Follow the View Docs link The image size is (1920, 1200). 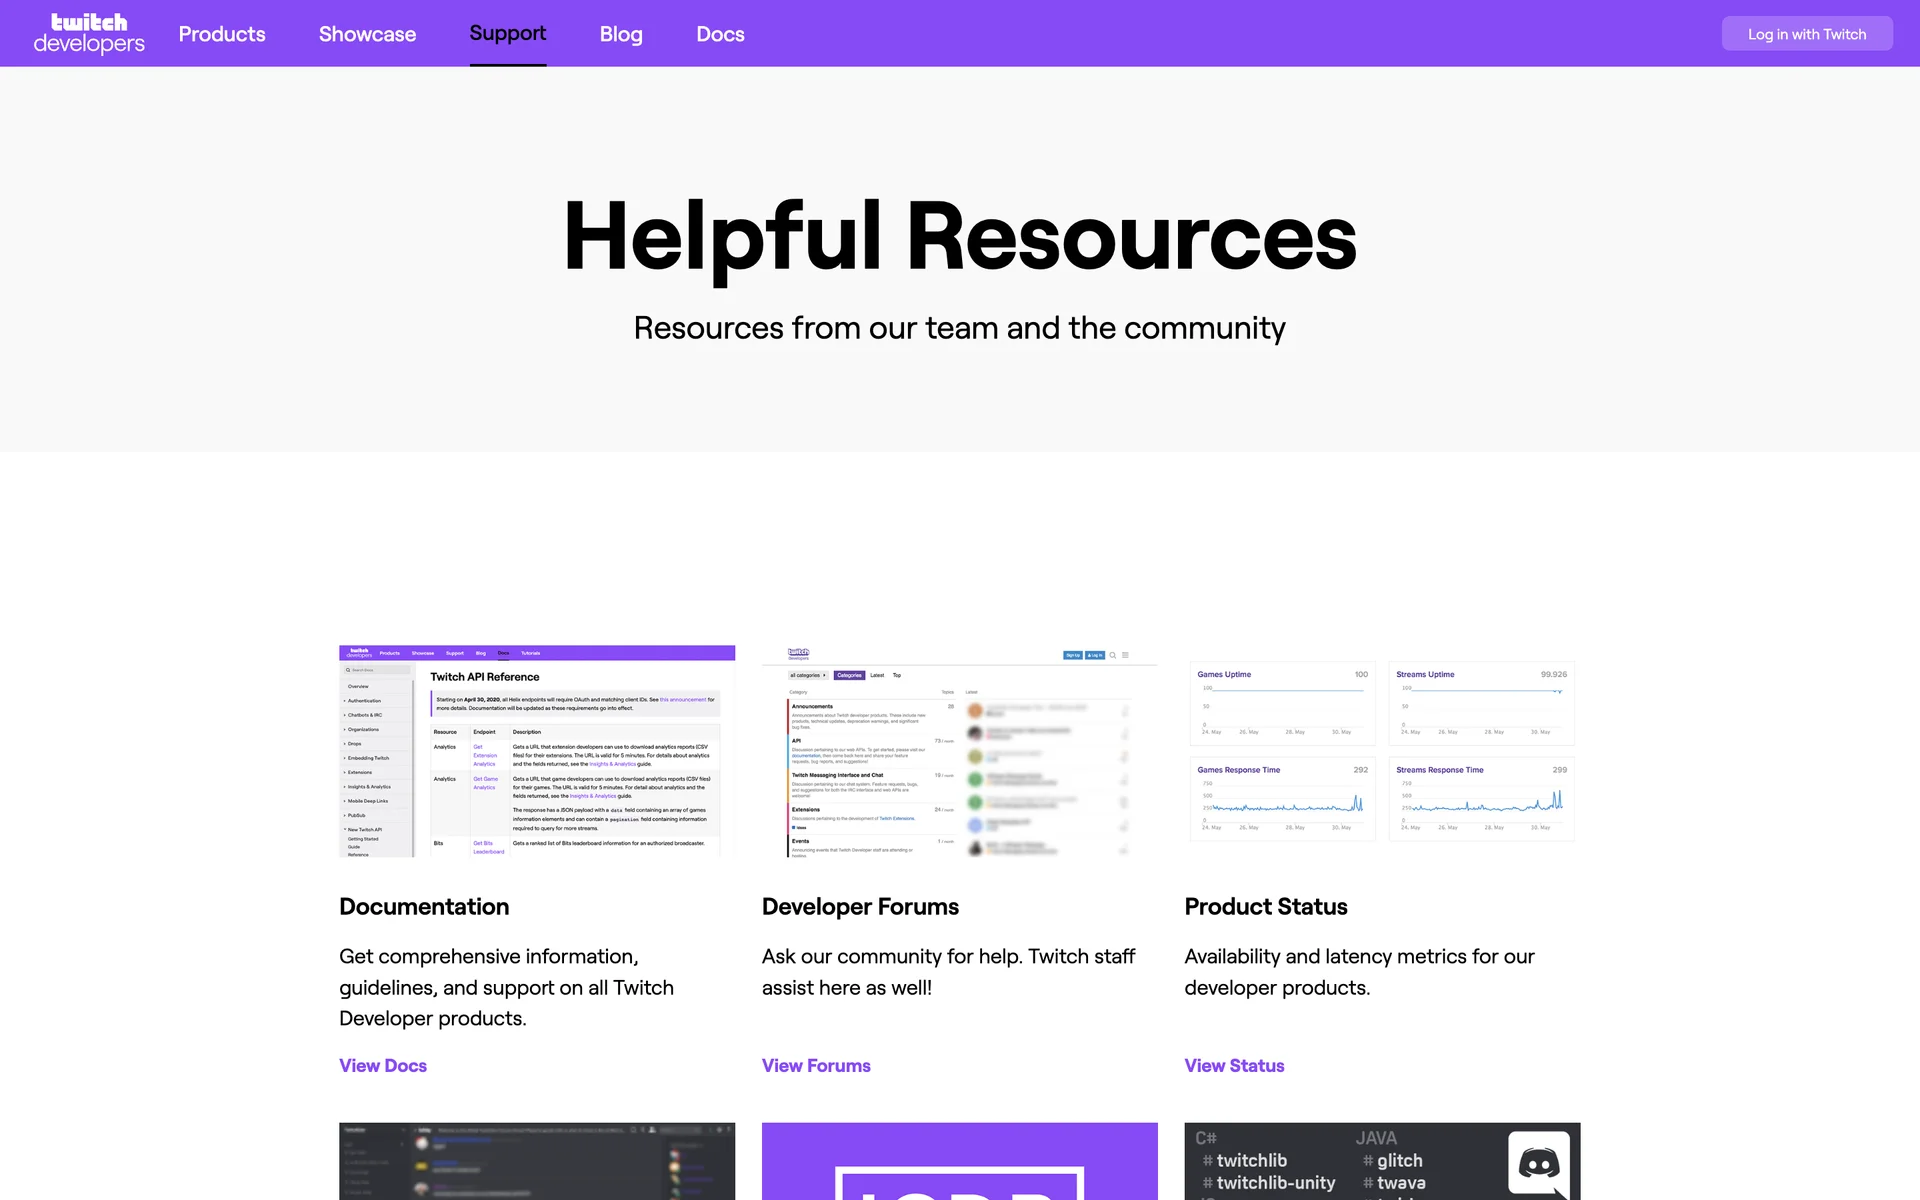tap(383, 1066)
